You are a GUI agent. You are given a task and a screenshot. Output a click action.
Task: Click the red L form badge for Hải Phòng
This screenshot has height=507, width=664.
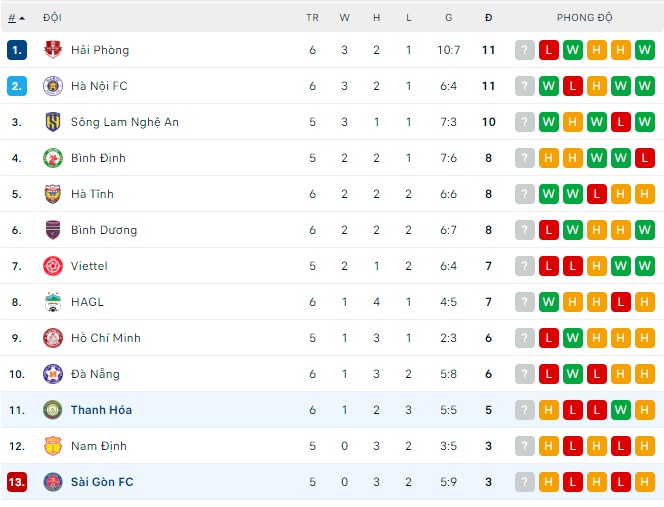click(549, 50)
